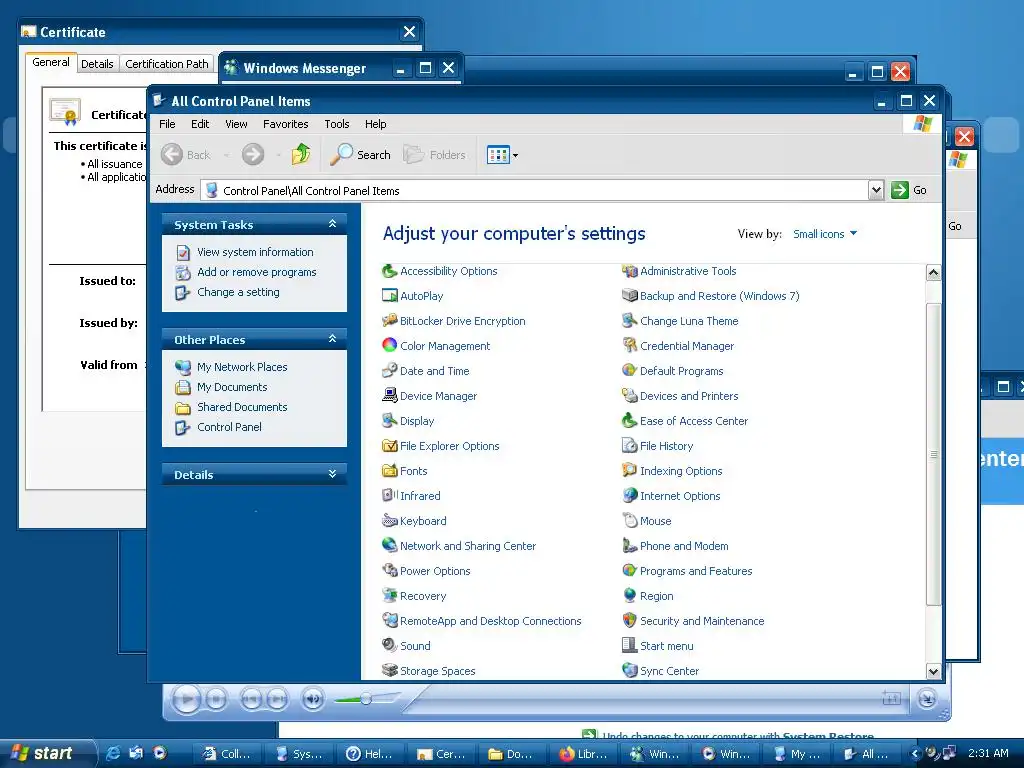Open Devices and Printers icon
Image resolution: width=1024 pixels, height=768 pixels.
click(630, 396)
